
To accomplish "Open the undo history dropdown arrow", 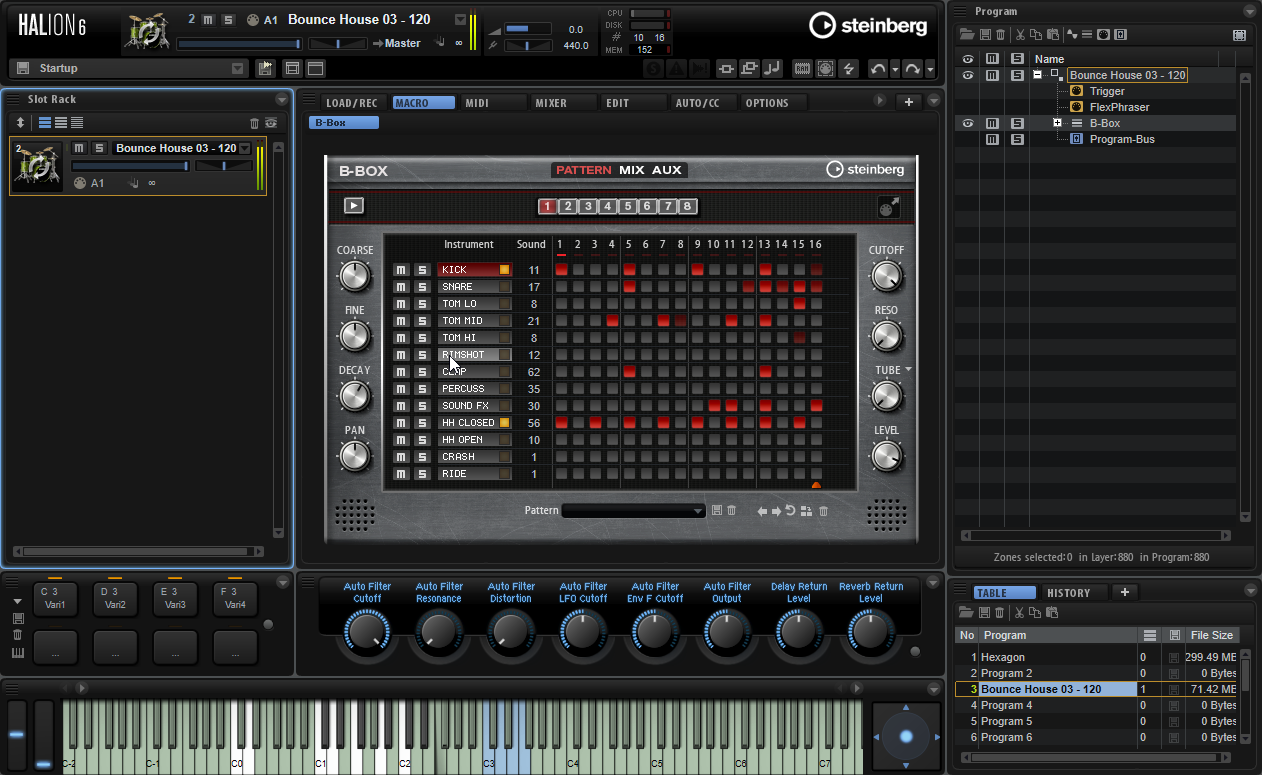I will click(x=895, y=68).
